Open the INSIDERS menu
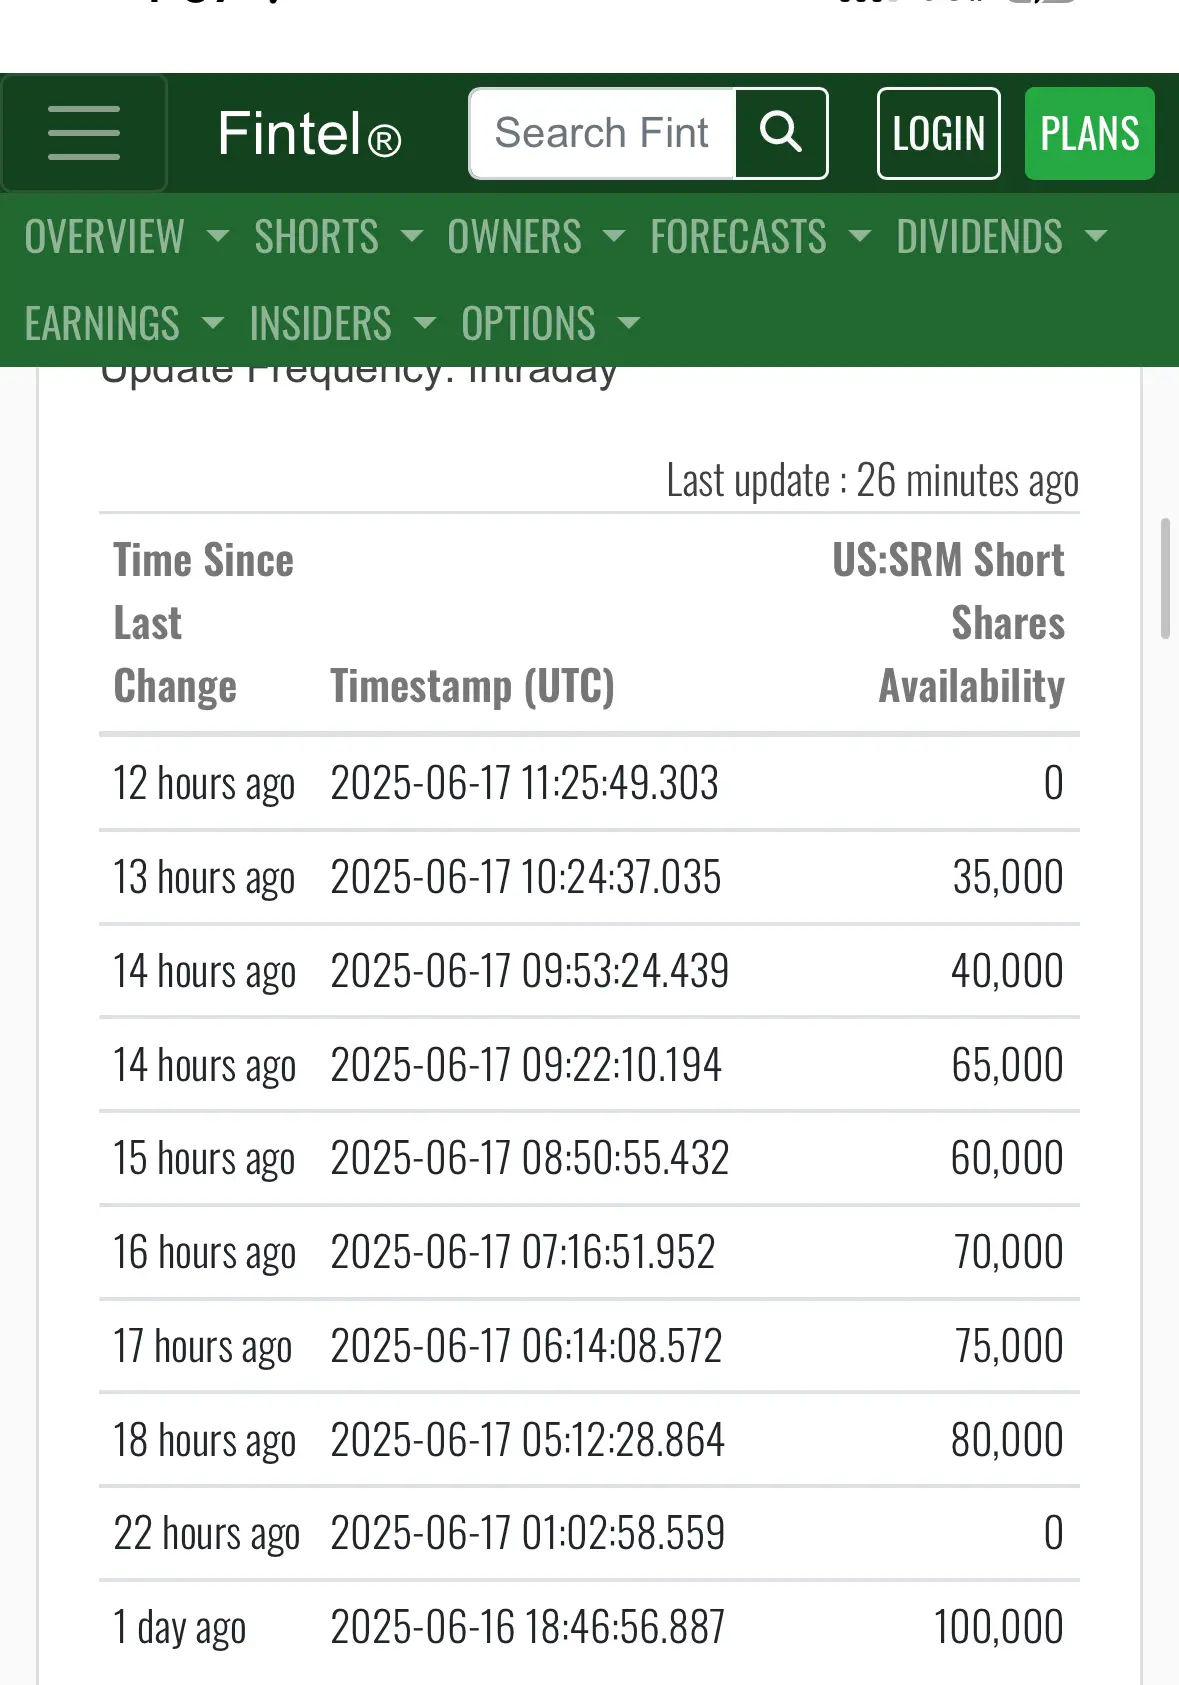 pyautogui.click(x=342, y=323)
